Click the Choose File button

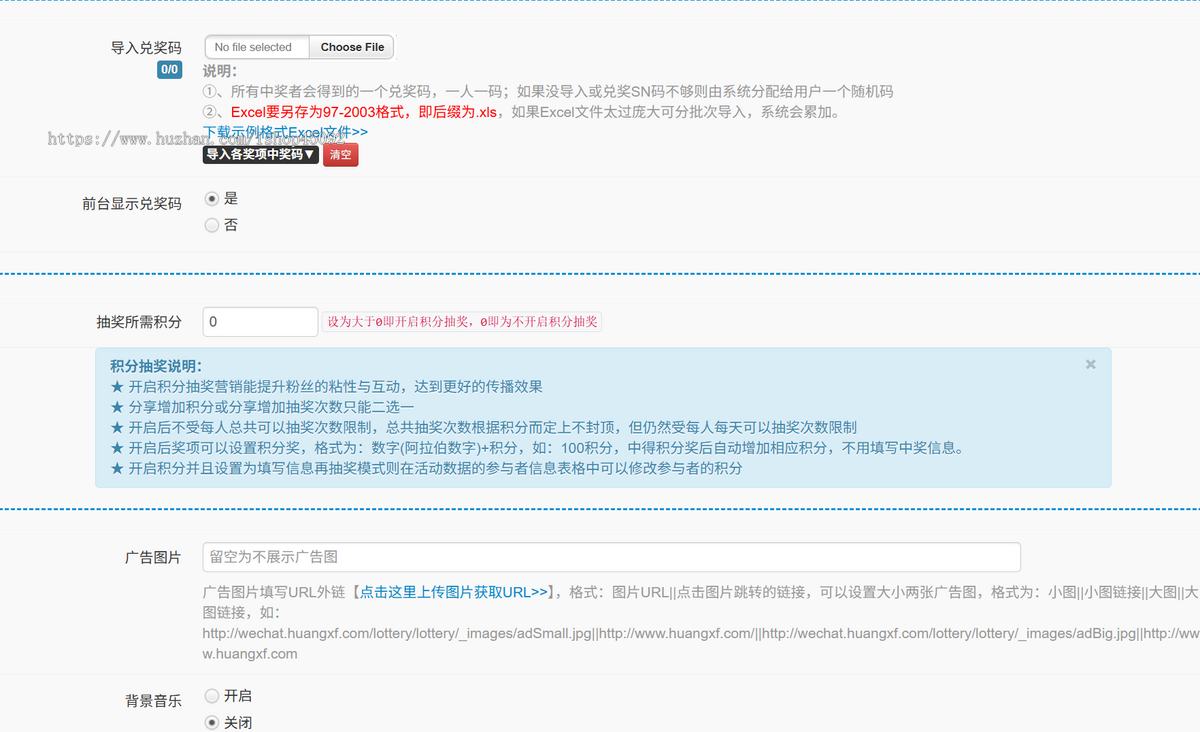click(x=352, y=47)
